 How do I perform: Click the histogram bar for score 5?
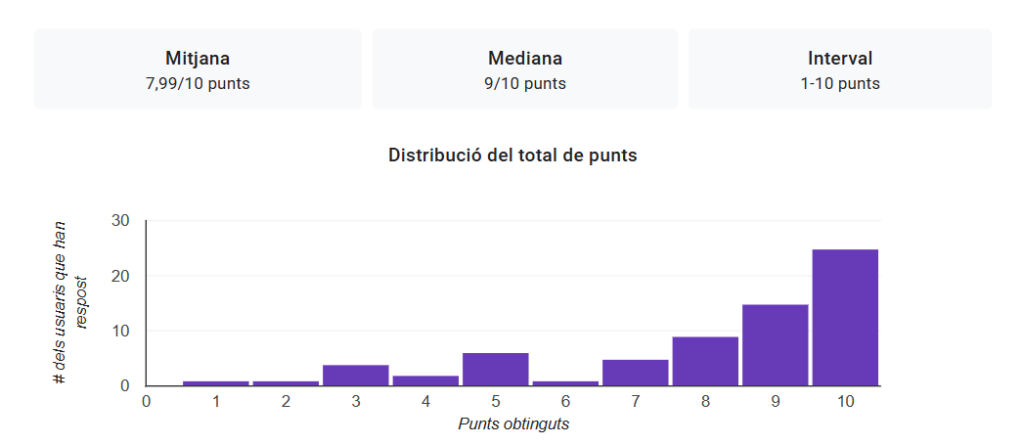coord(495,369)
